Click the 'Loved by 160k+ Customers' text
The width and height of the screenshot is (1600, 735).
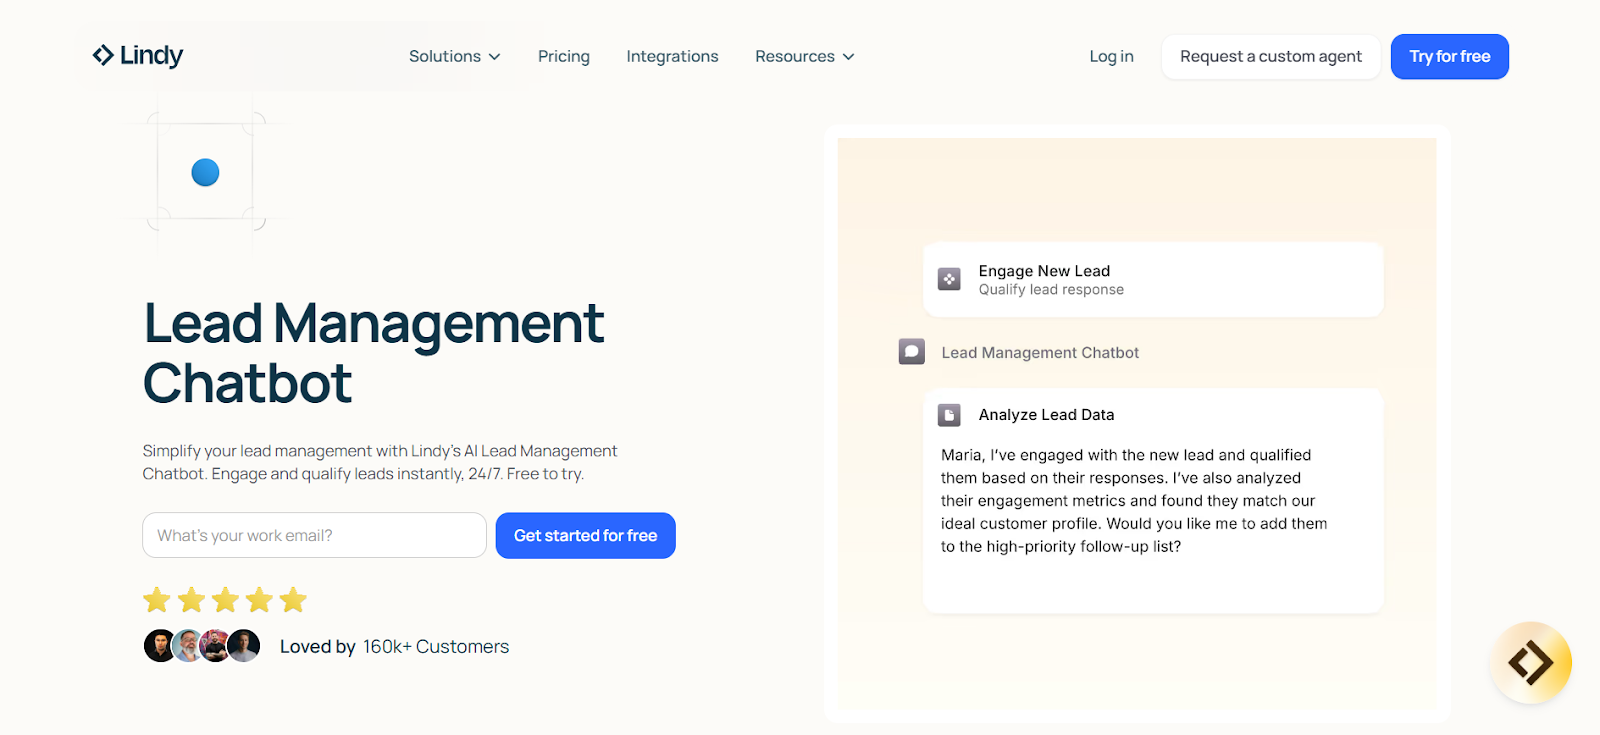click(x=394, y=647)
